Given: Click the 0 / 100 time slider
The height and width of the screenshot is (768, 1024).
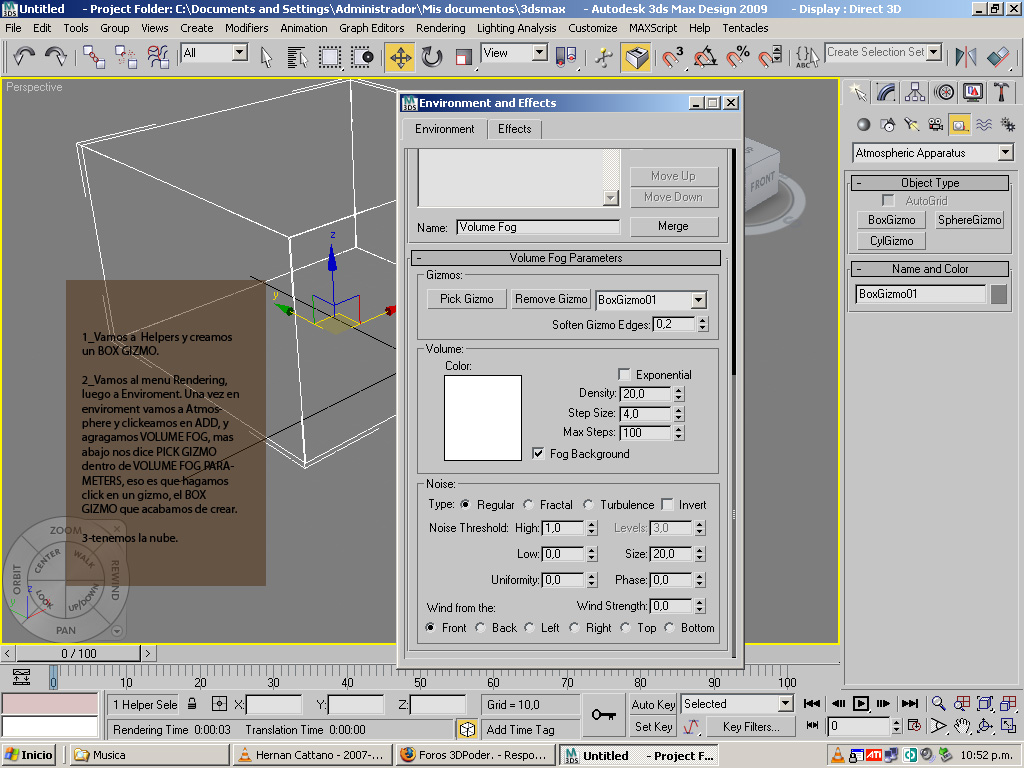Looking at the screenshot, I should point(78,653).
